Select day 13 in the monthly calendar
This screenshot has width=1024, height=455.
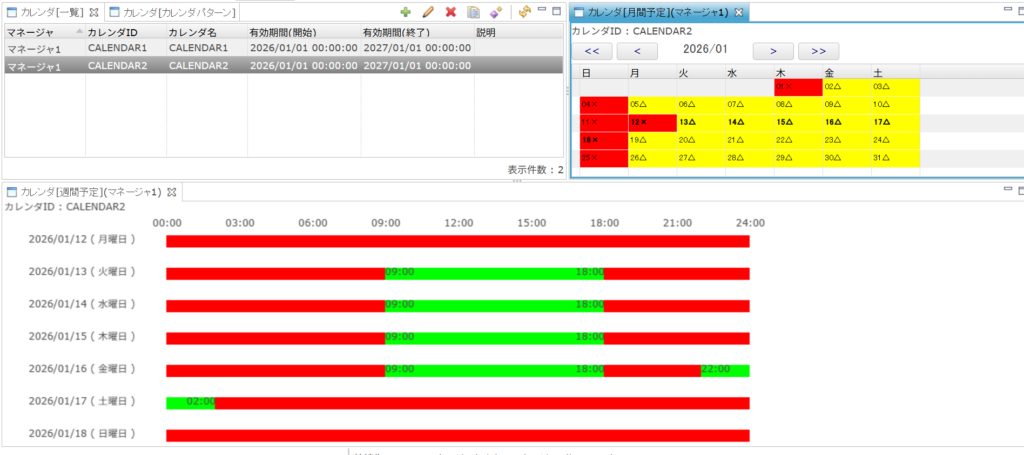tap(701, 122)
